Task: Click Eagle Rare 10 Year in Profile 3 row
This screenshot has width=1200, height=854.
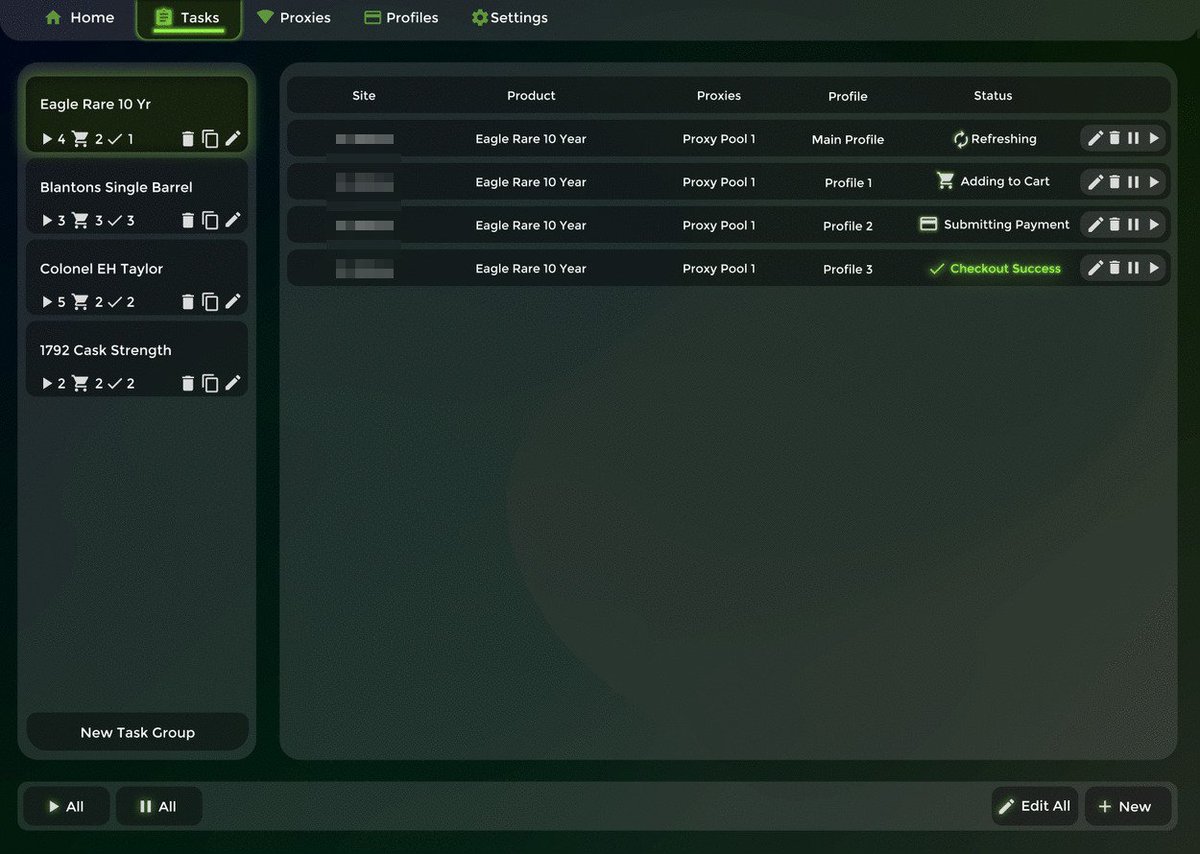Action: [531, 268]
